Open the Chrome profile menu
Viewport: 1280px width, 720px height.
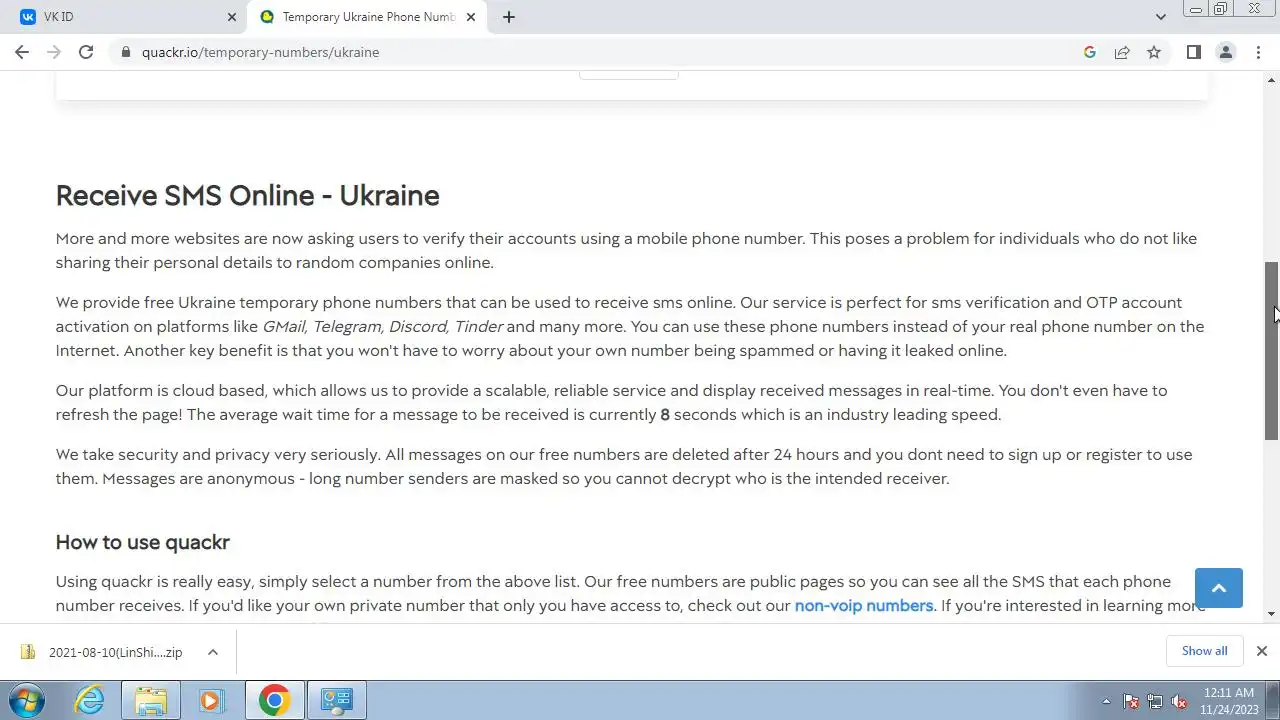pos(1226,52)
